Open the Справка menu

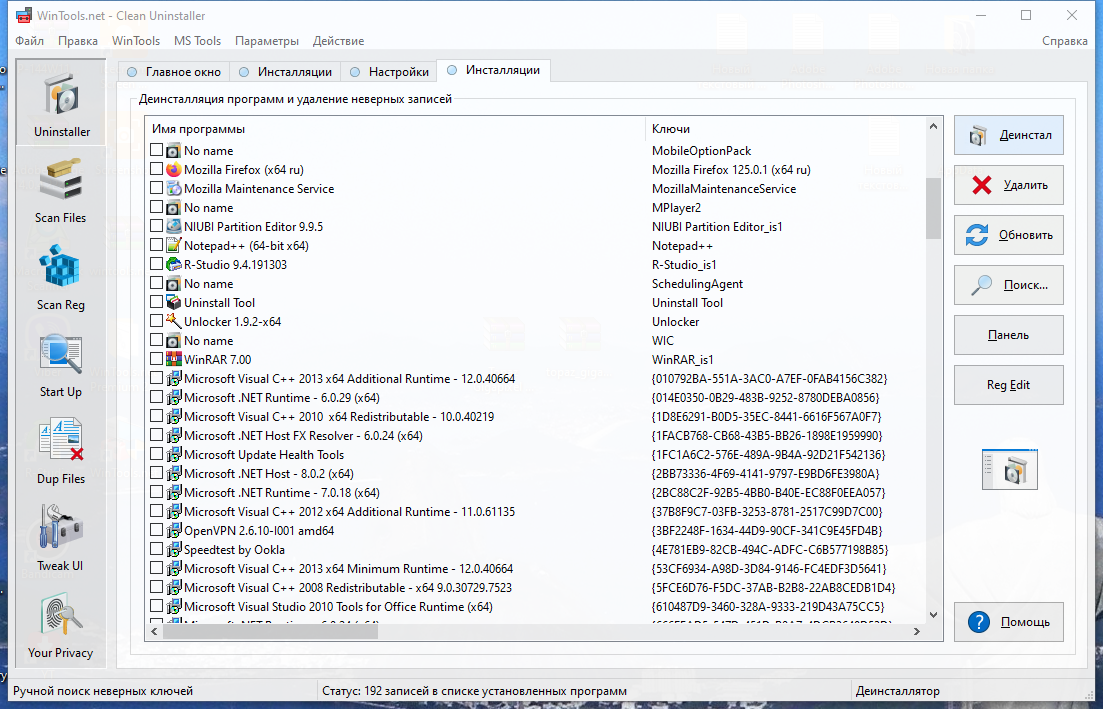(x=1065, y=41)
